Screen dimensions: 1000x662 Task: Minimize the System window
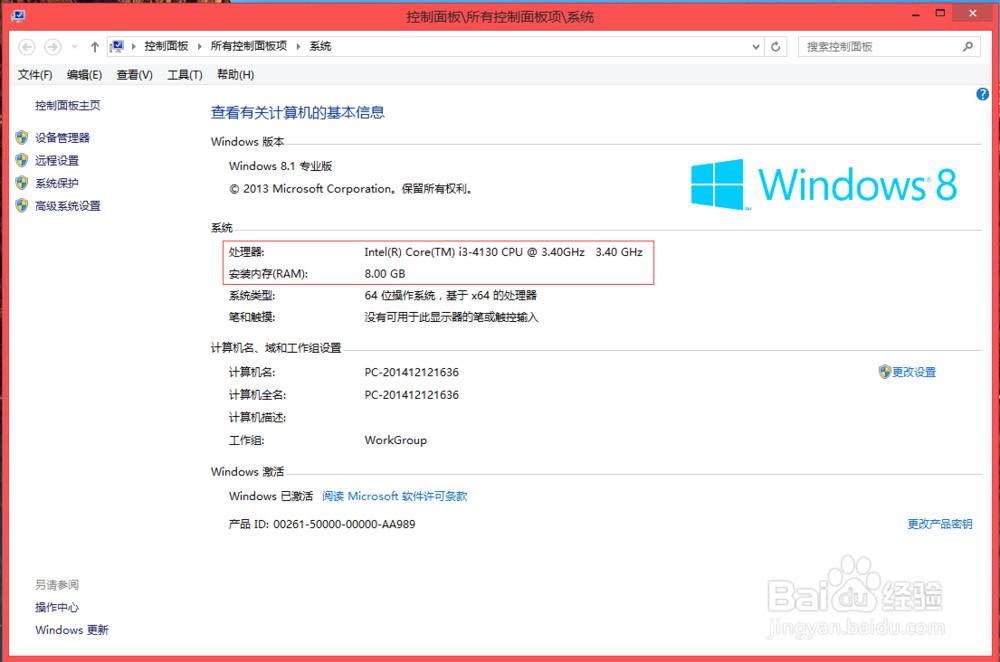coord(916,14)
